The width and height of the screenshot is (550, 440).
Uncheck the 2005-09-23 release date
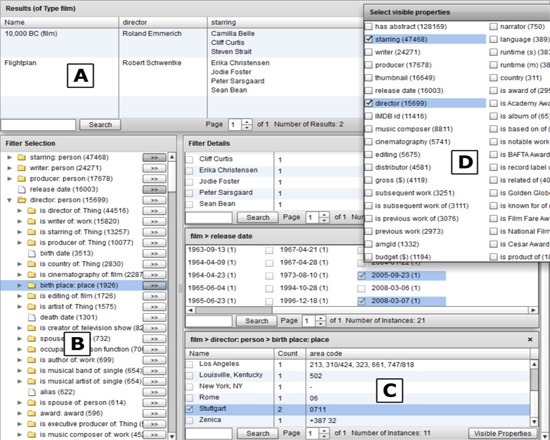[x=361, y=275]
